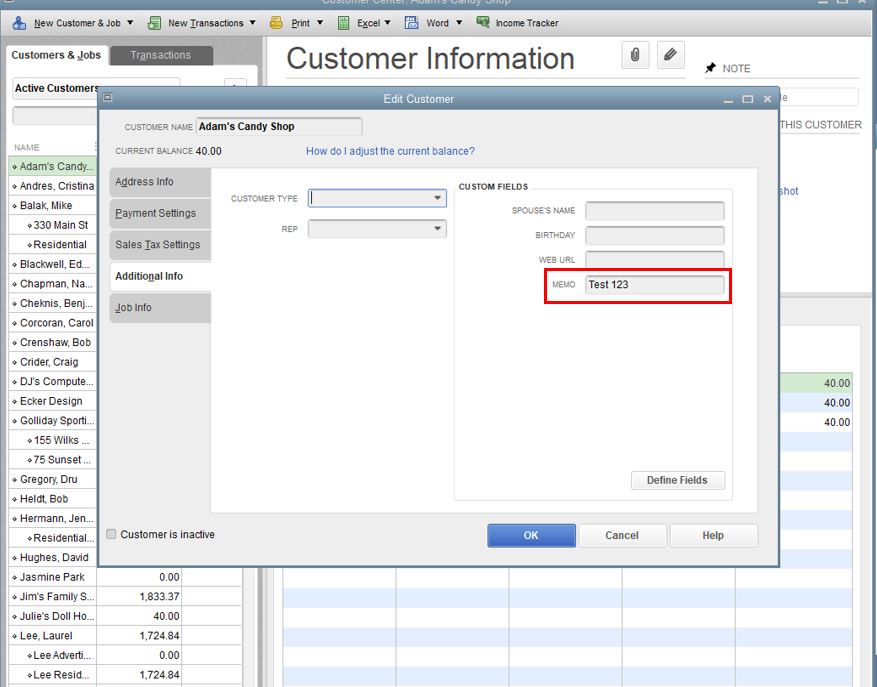Select Hughes, David in customer list
The height and width of the screenshot is (687, 877).
click(x=53, y=558)
